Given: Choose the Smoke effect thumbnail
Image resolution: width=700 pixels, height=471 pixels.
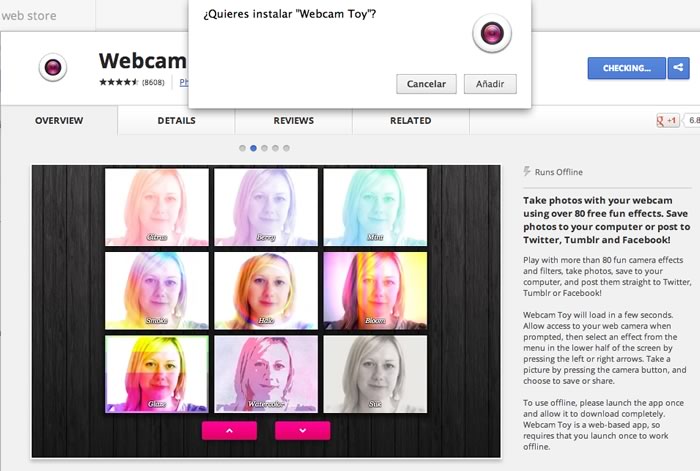Looking at the screenshot, I should point(157,291).
